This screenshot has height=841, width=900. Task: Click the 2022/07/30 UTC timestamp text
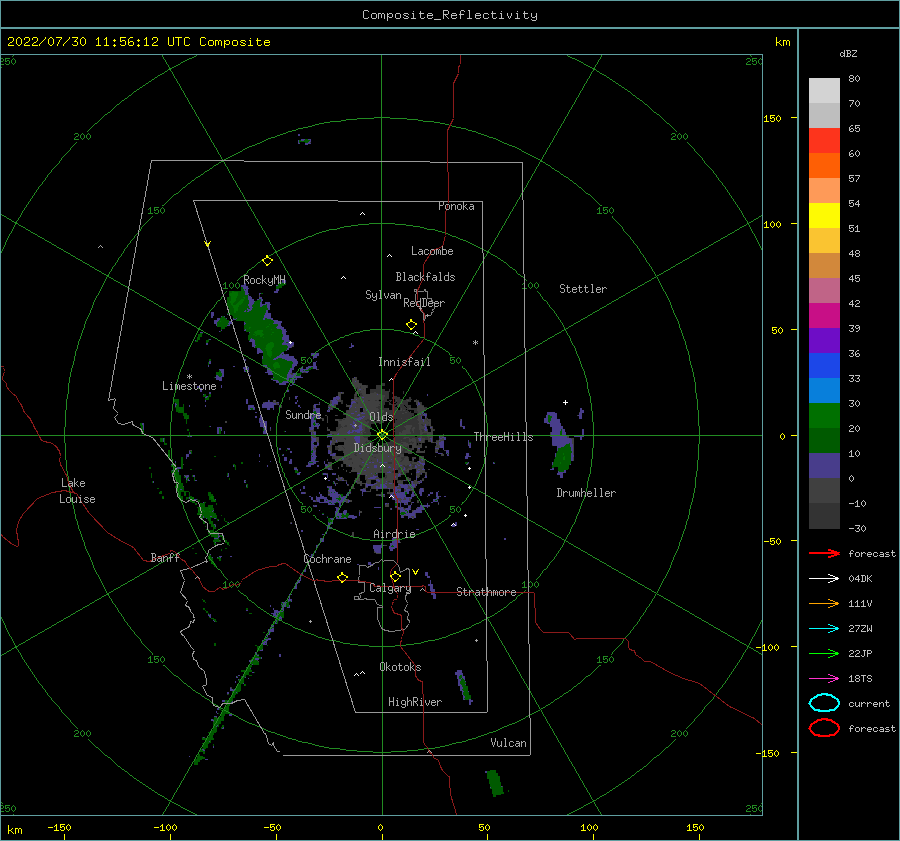(138, 42)
